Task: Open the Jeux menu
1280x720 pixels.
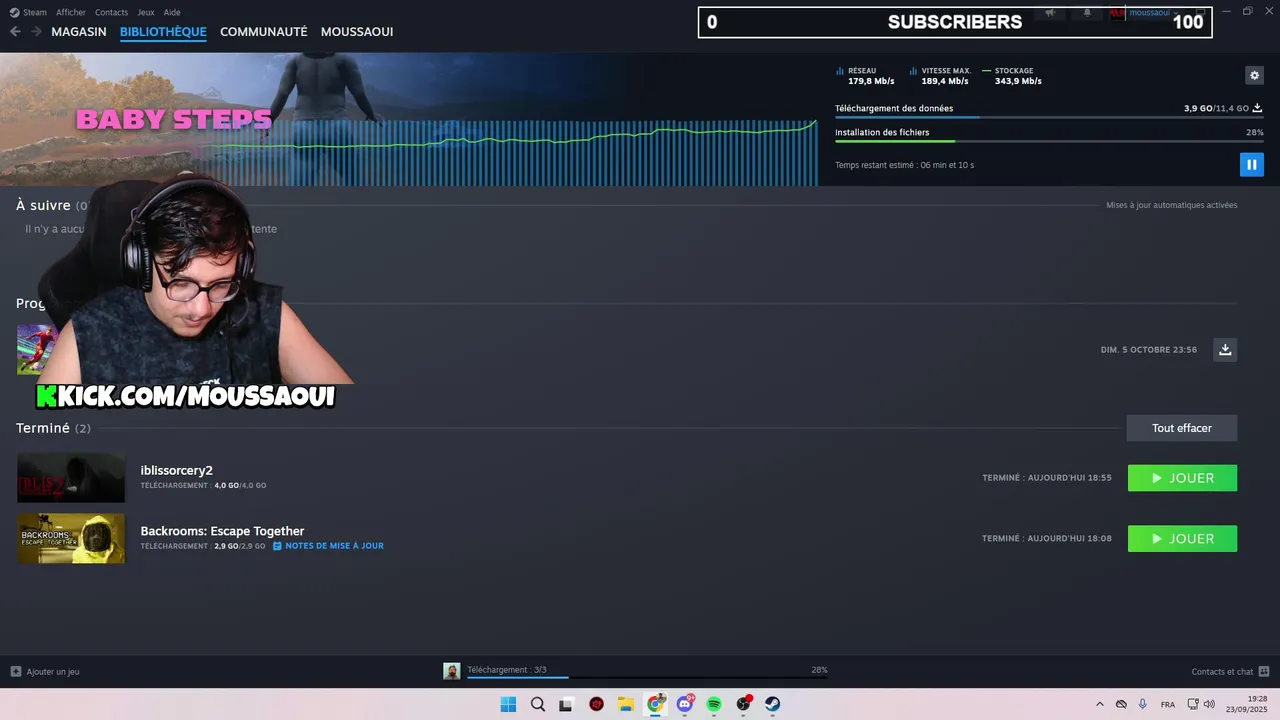Action: pos(146,12)
